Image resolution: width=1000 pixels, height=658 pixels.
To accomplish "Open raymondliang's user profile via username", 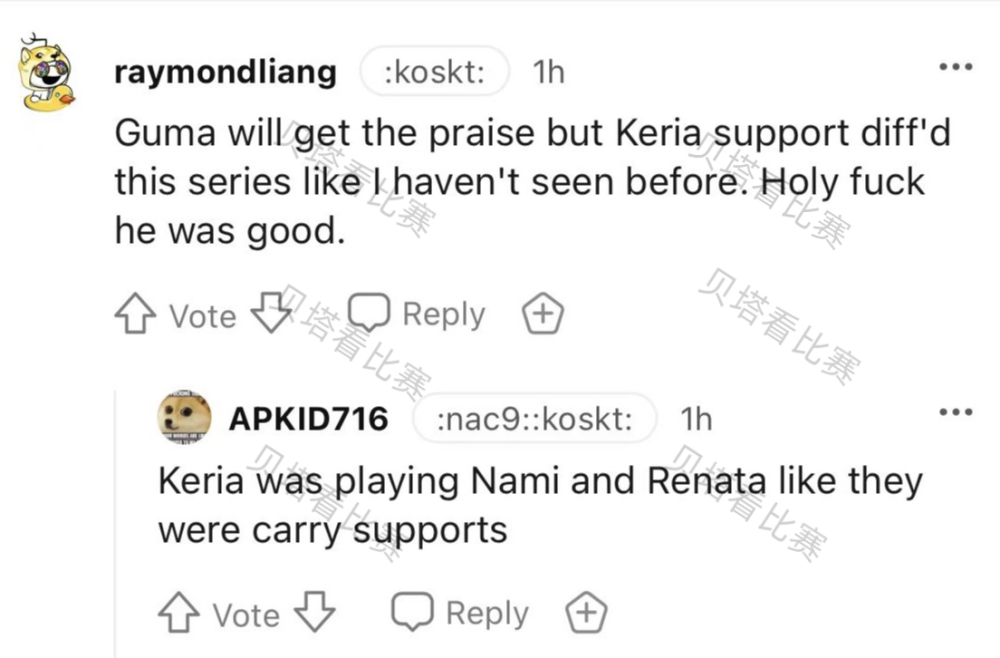I will 225,73.
